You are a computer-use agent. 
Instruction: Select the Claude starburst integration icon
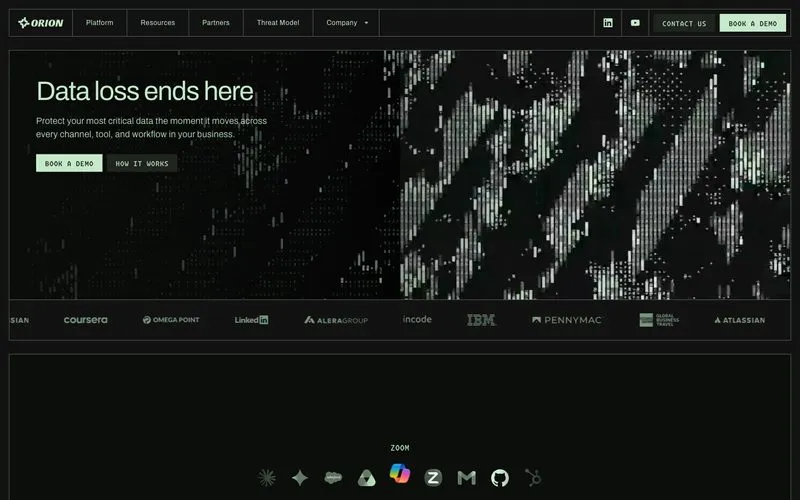(267, 478)
